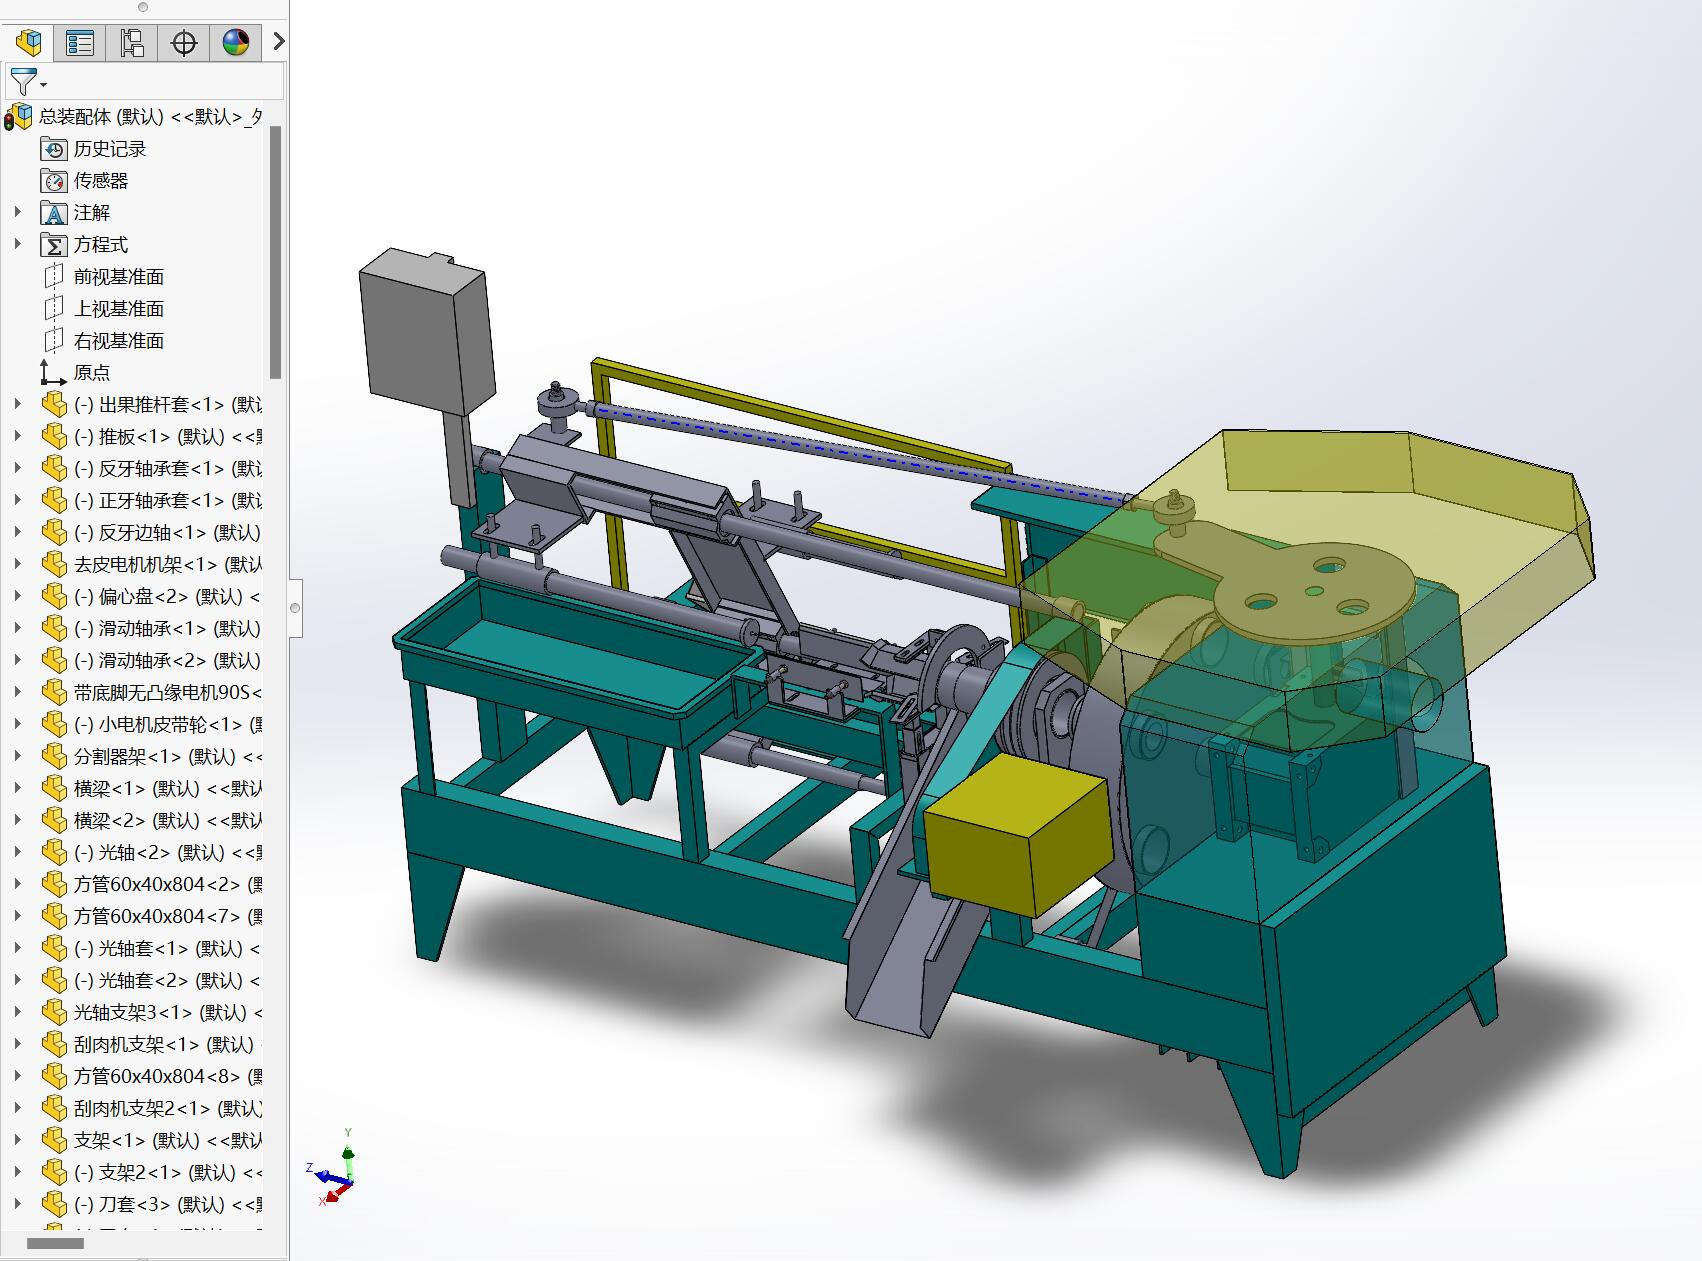Click the 原点 origin icon
The height and width of the screenshot is (1261, 1702).
pyautogui.click(x=54, y=373)
